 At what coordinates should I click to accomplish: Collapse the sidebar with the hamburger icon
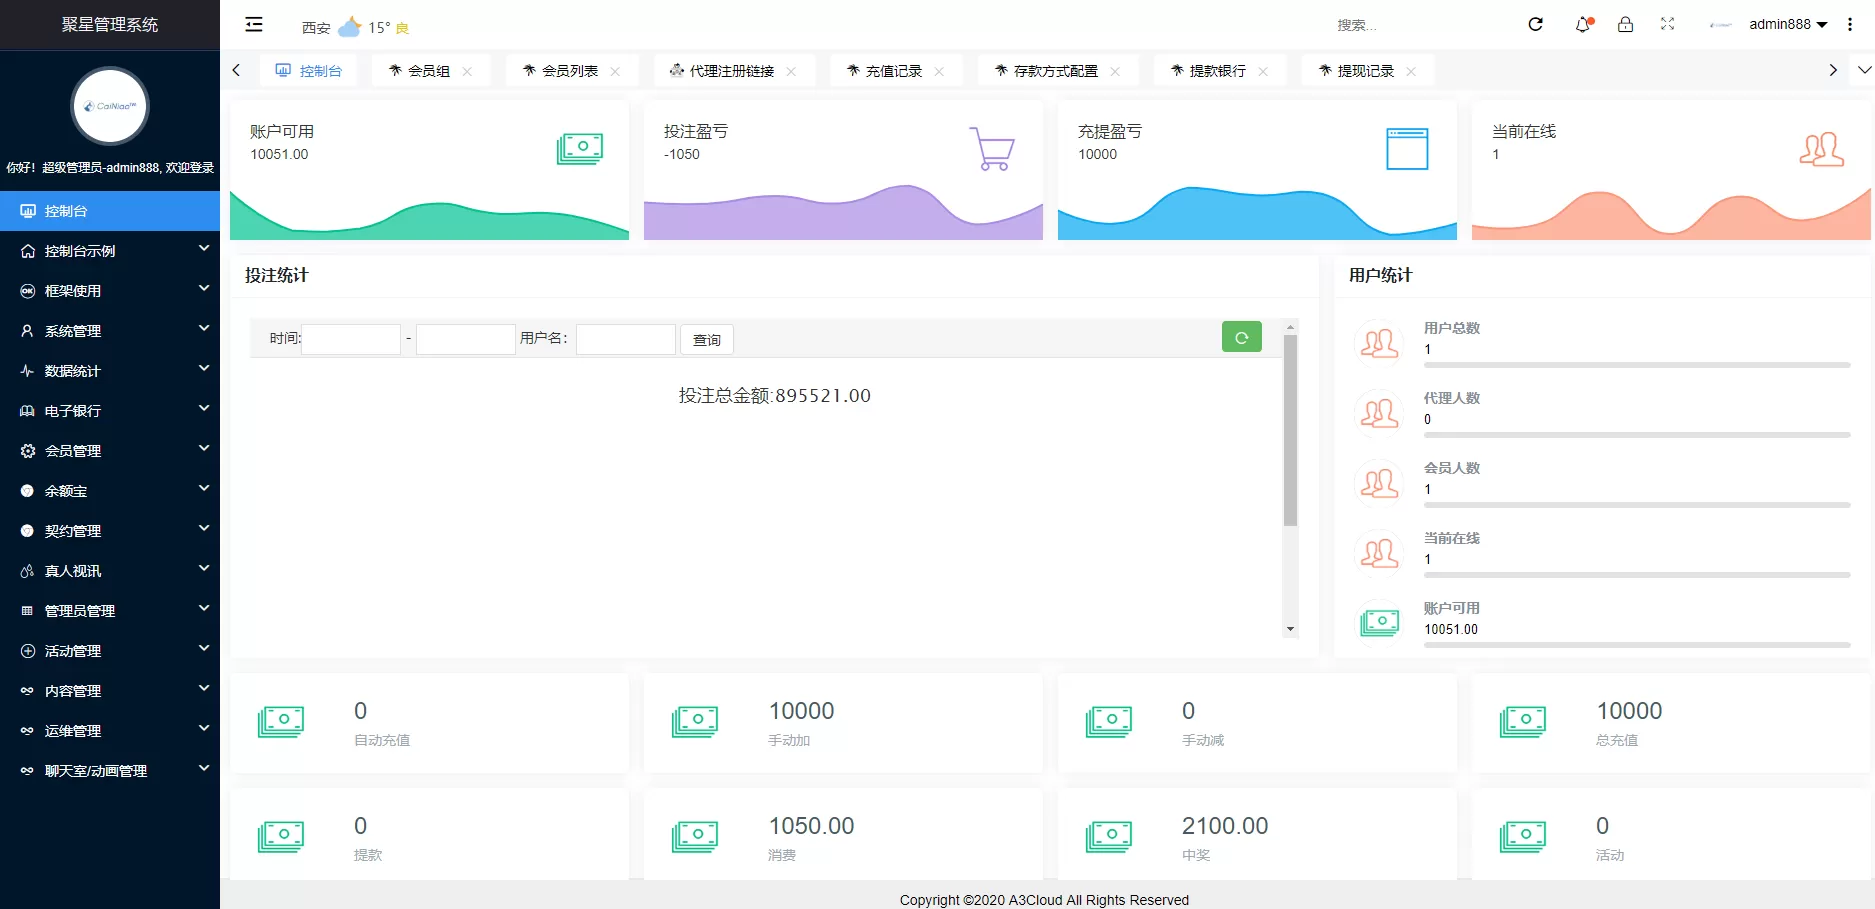click(x=253, y=24)
